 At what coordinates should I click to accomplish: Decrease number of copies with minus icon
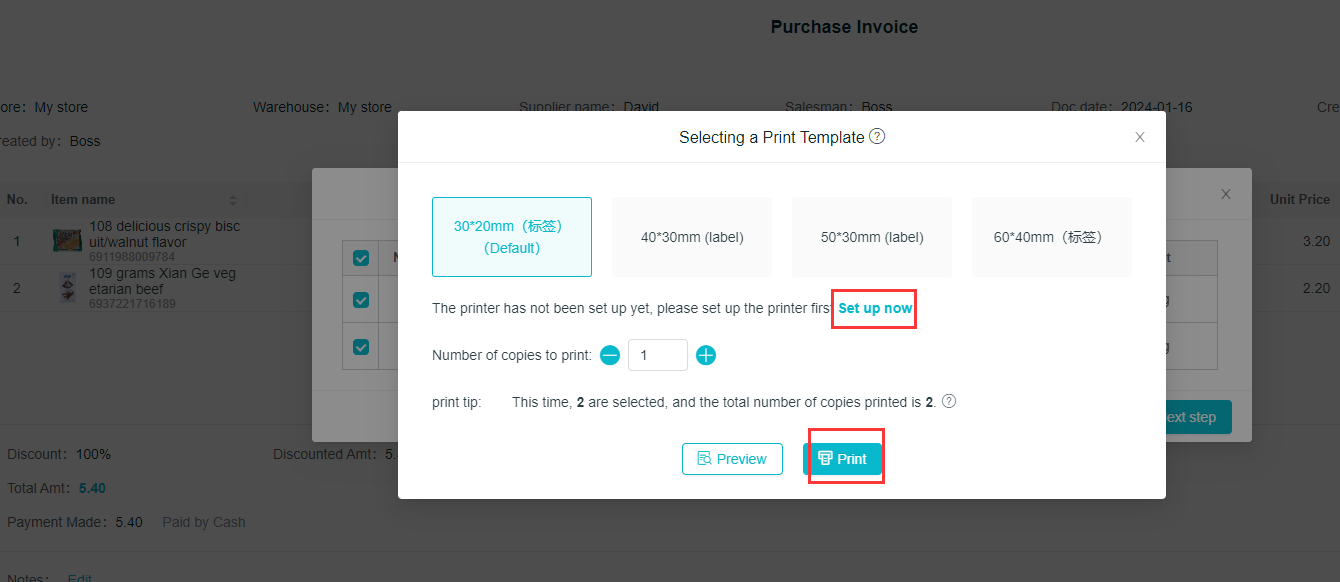(x=610, y=355)
